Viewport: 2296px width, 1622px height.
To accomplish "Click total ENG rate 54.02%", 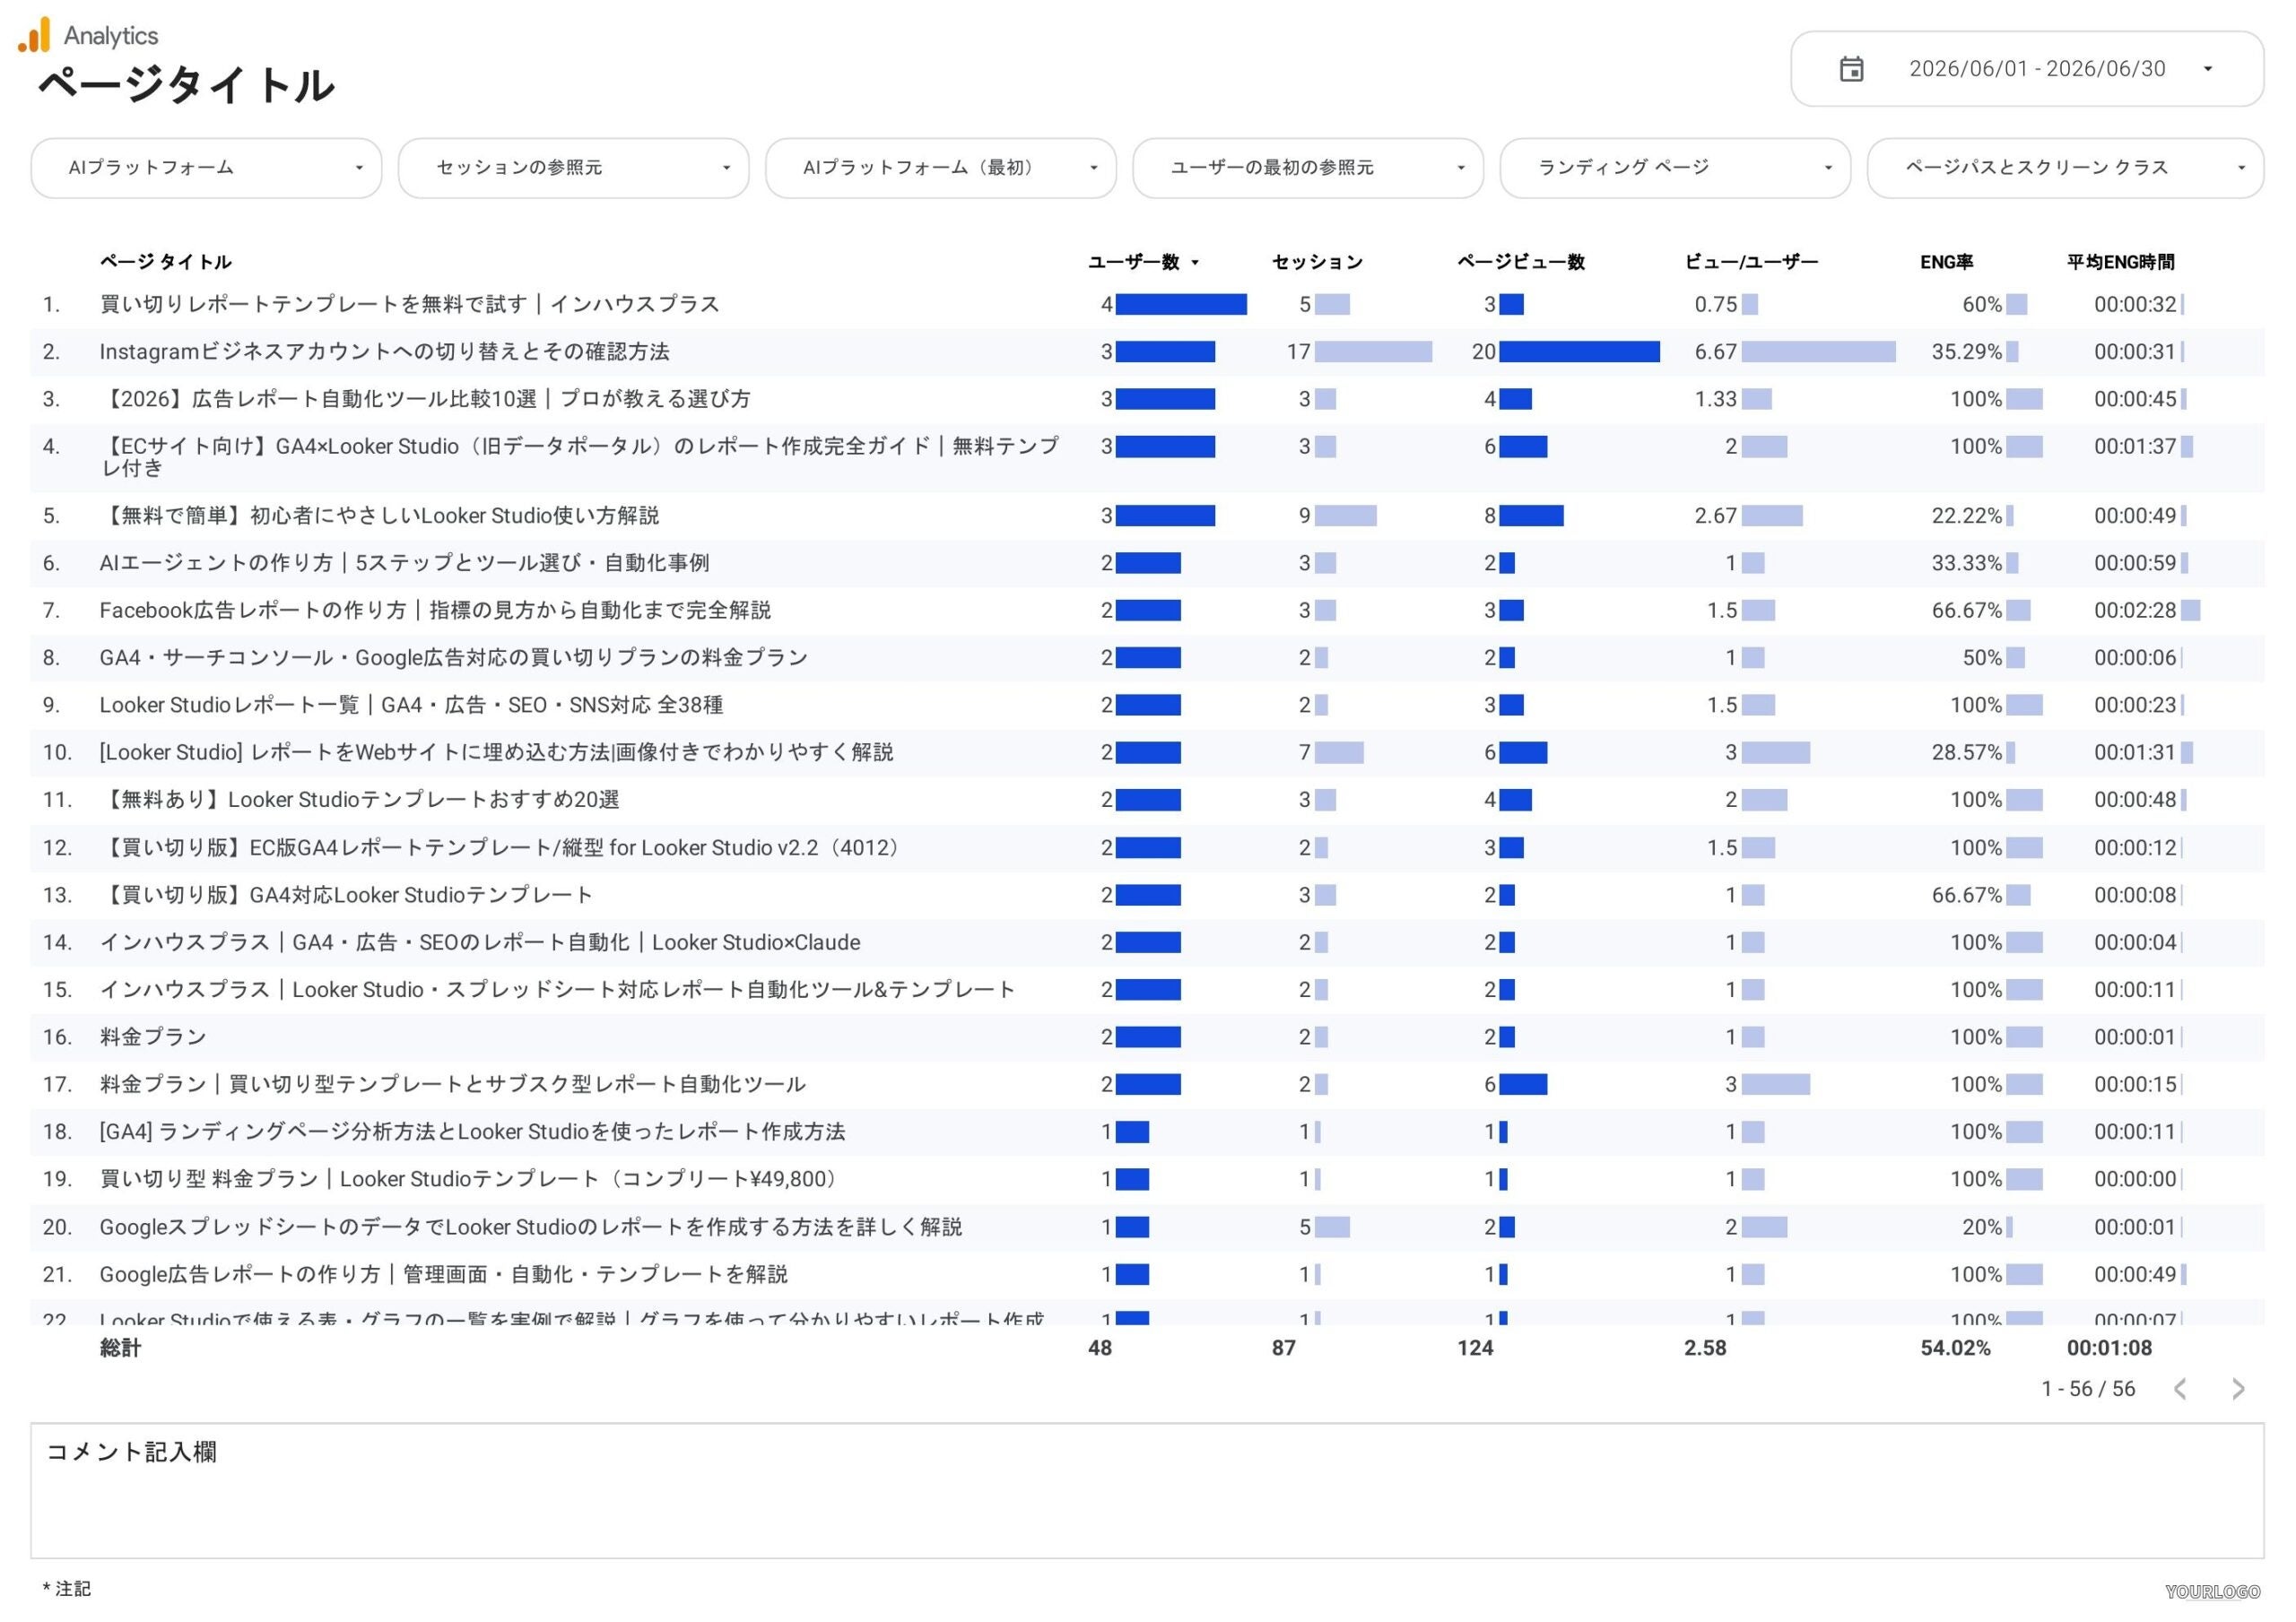I will [x=1956, y=1348].
